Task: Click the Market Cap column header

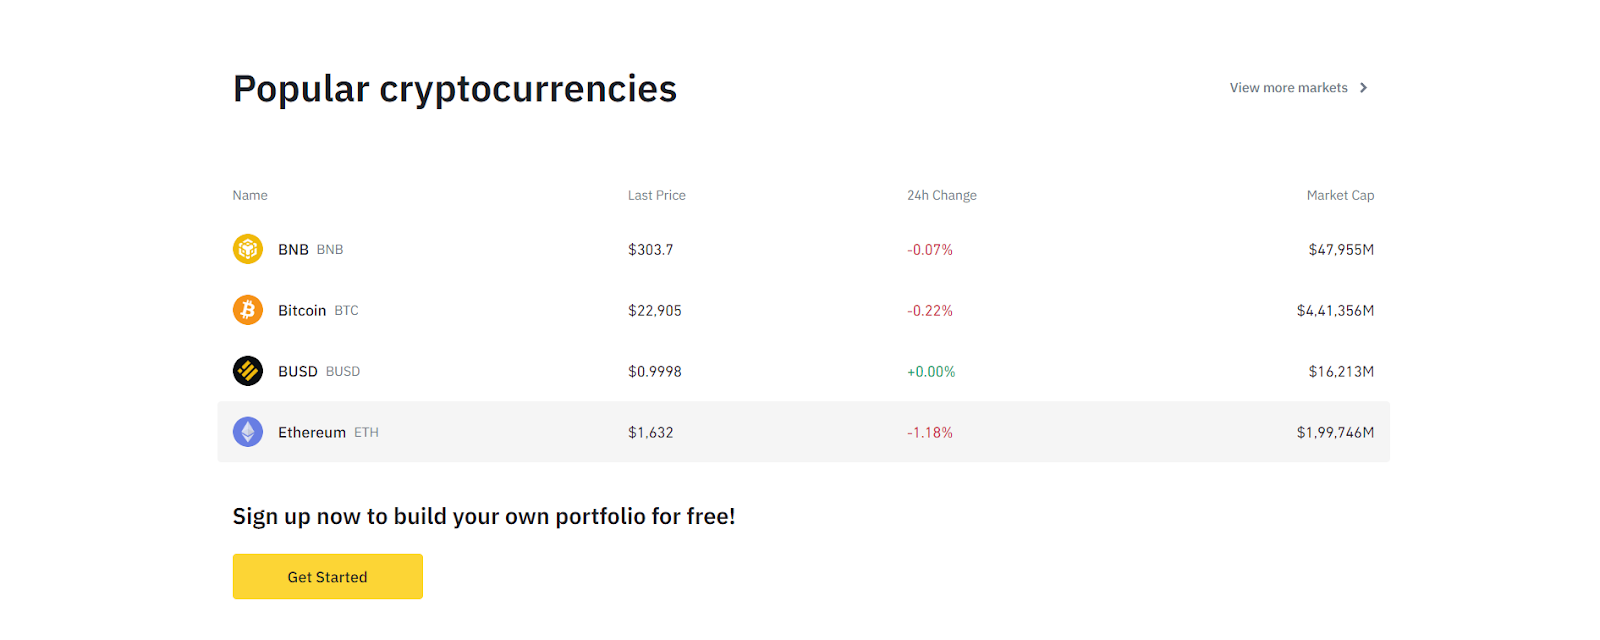Action: [1340, 196]
